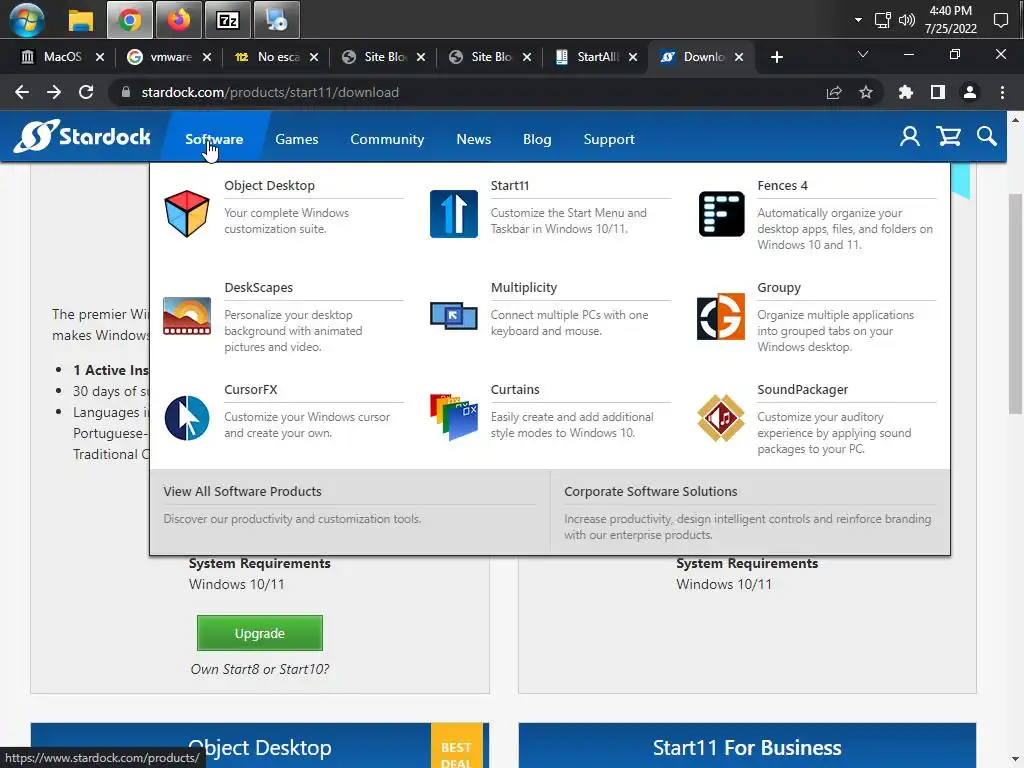Close the vmware tab
The image size is (1024, 768).
(207, 57)
